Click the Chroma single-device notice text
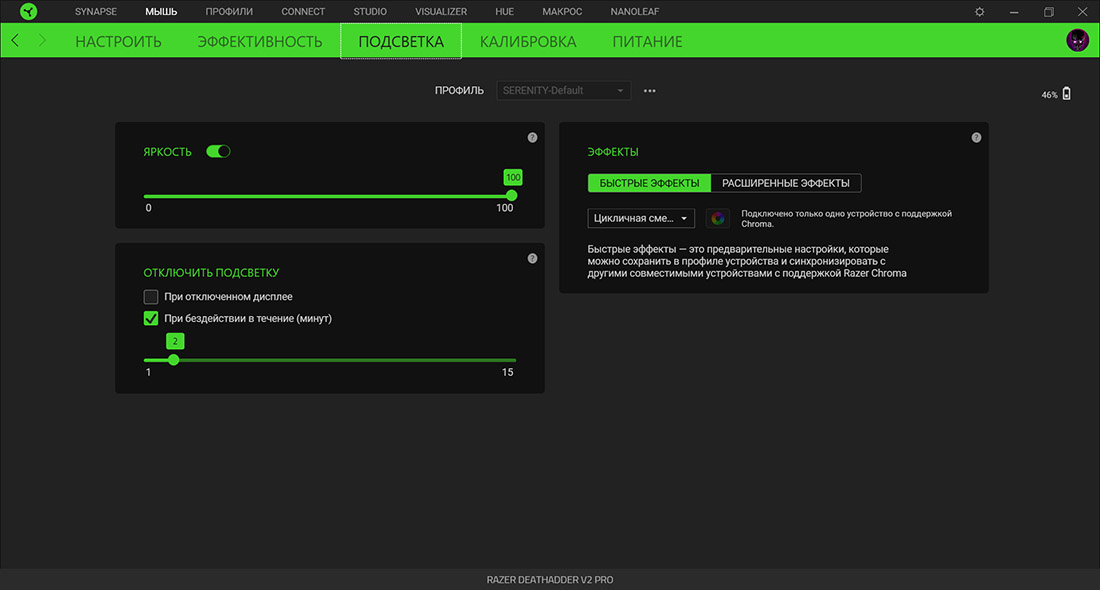 tap(847, 219)
